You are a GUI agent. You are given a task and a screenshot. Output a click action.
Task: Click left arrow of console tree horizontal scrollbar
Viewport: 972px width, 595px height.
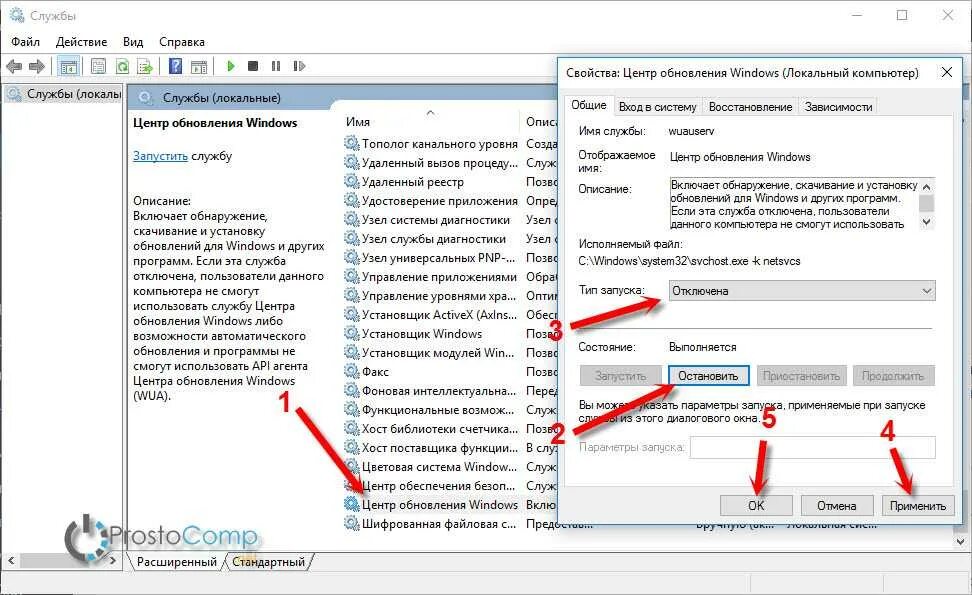tap(11, 560)
